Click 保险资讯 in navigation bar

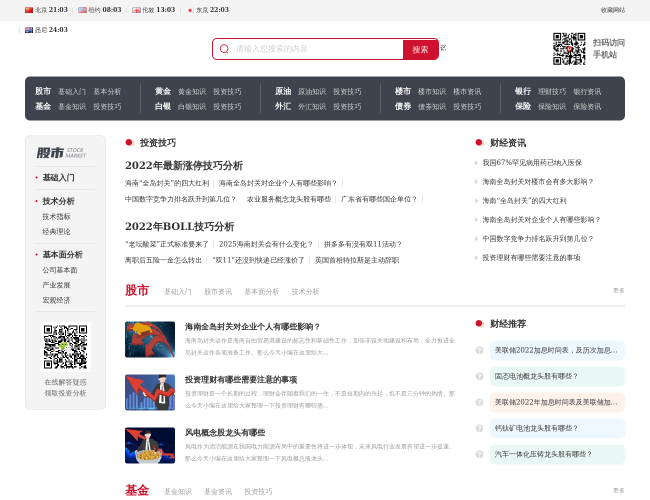587,107
